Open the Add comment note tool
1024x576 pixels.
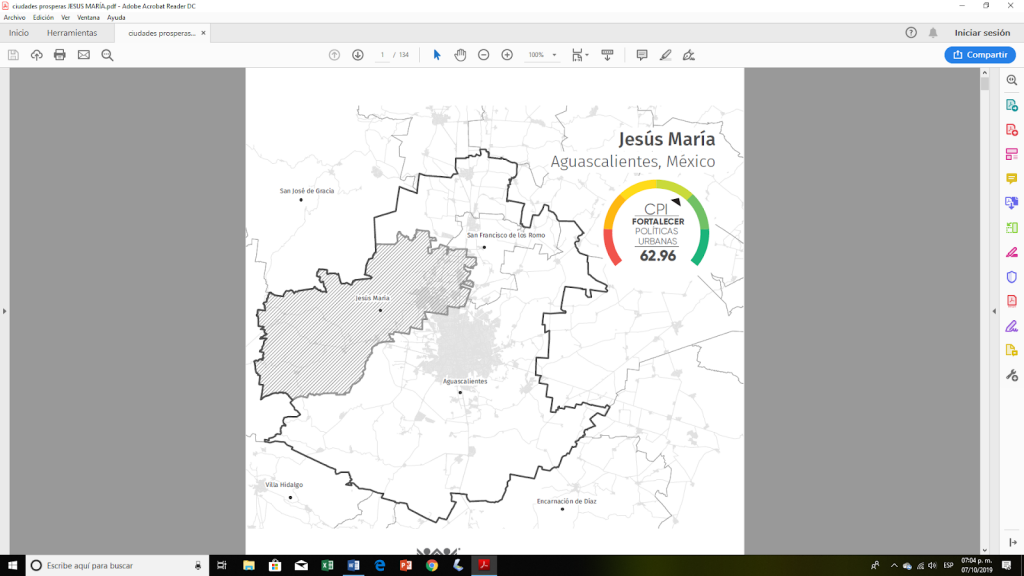642,55
